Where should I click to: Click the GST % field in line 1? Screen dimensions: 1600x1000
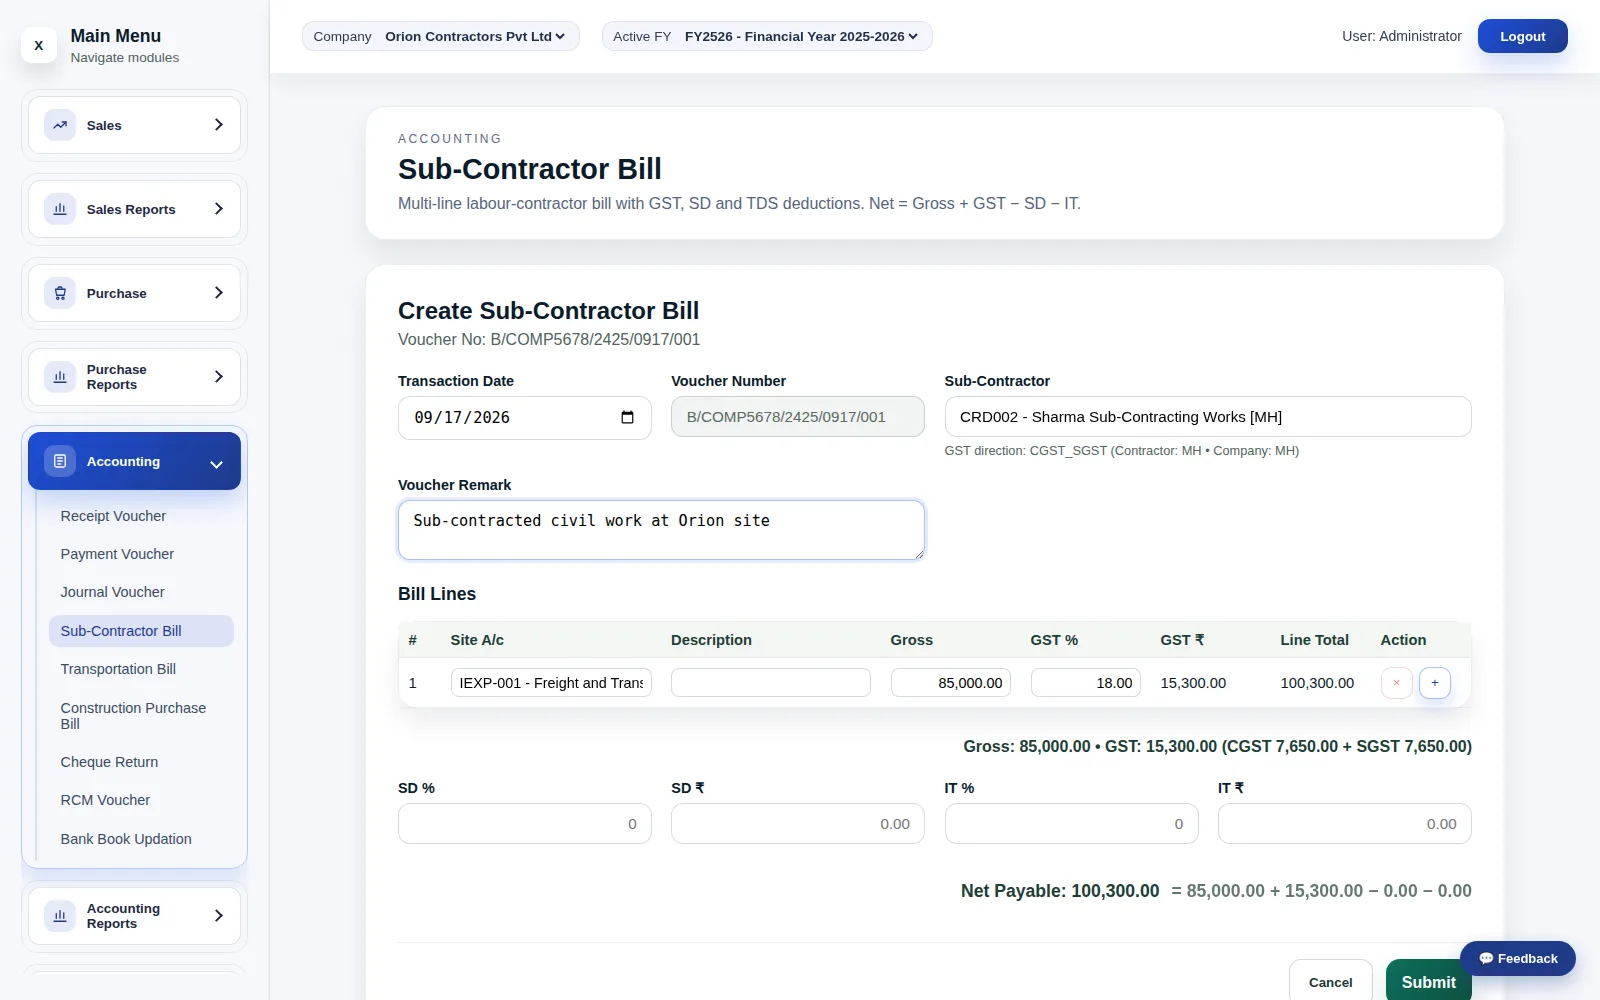pyautogui.click(x=1085, y=683)
